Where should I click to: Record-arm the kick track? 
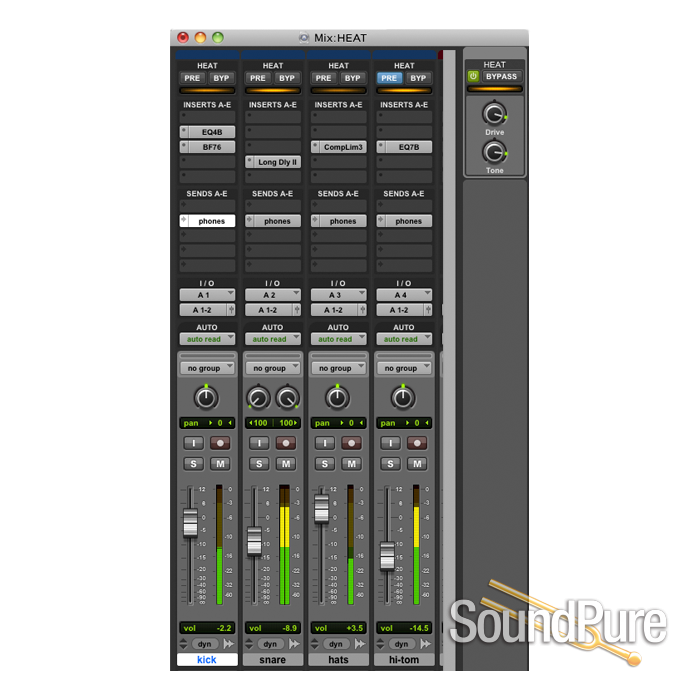[220, 443]
